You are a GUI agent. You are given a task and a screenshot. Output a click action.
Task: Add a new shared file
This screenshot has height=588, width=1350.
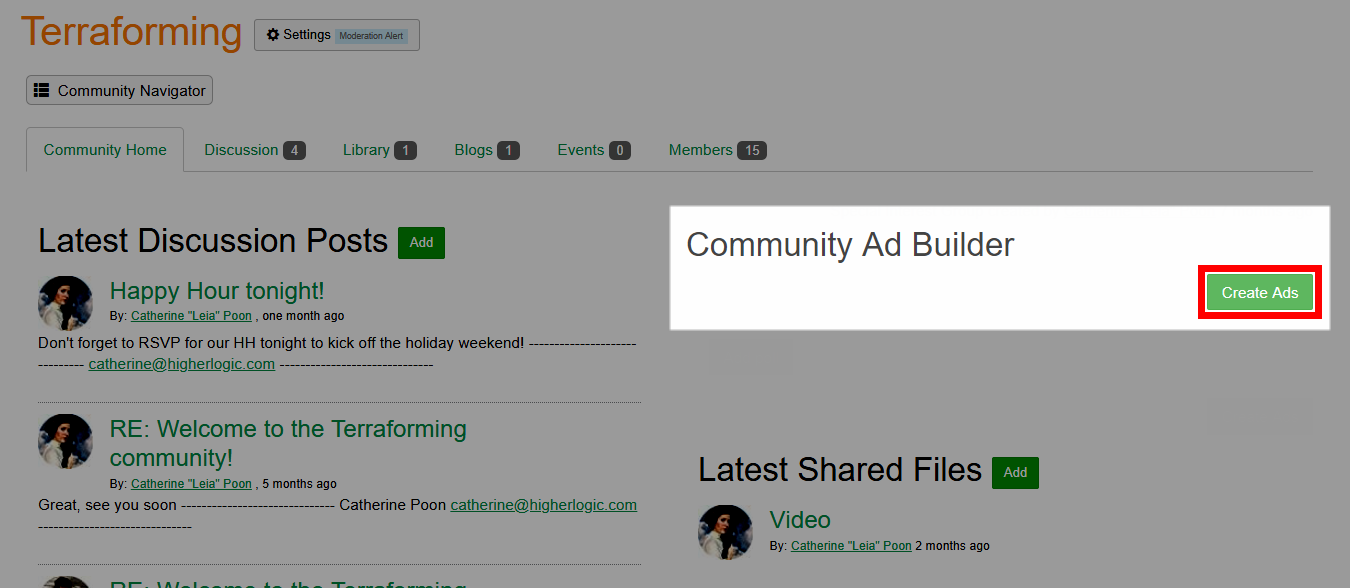coord(1015,473)
